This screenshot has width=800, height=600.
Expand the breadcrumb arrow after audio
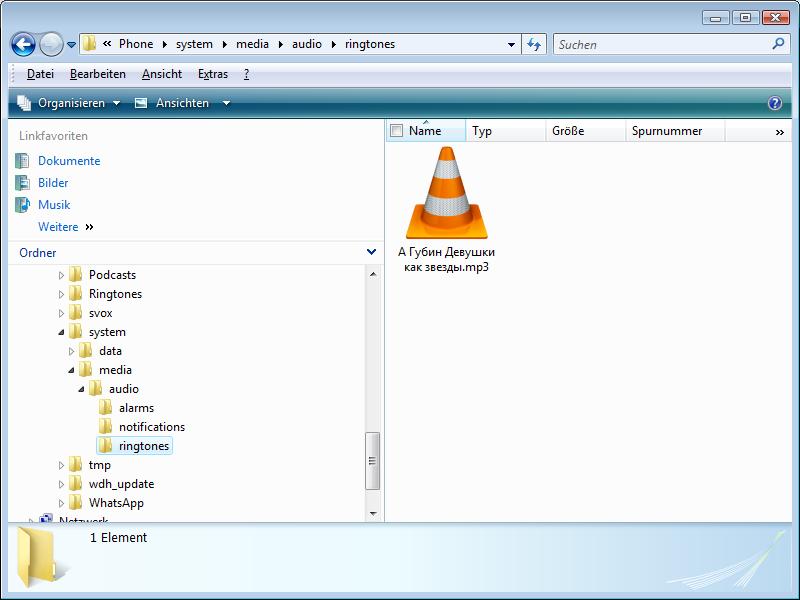334,44
